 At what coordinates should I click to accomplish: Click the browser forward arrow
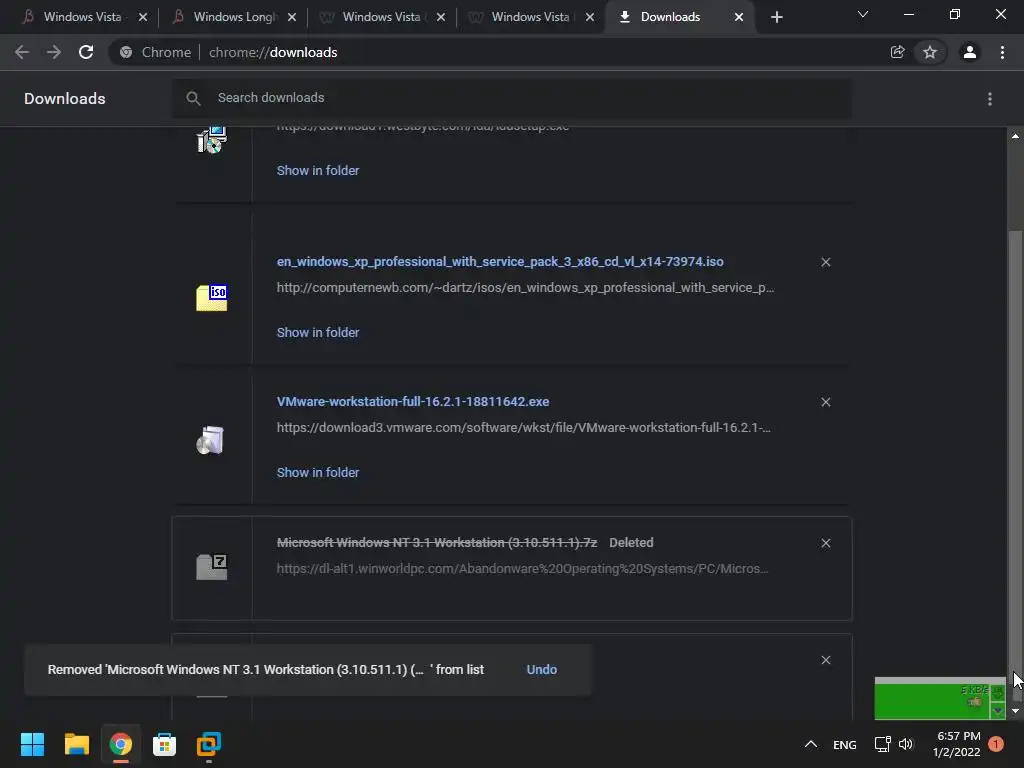tap(54, 52)
